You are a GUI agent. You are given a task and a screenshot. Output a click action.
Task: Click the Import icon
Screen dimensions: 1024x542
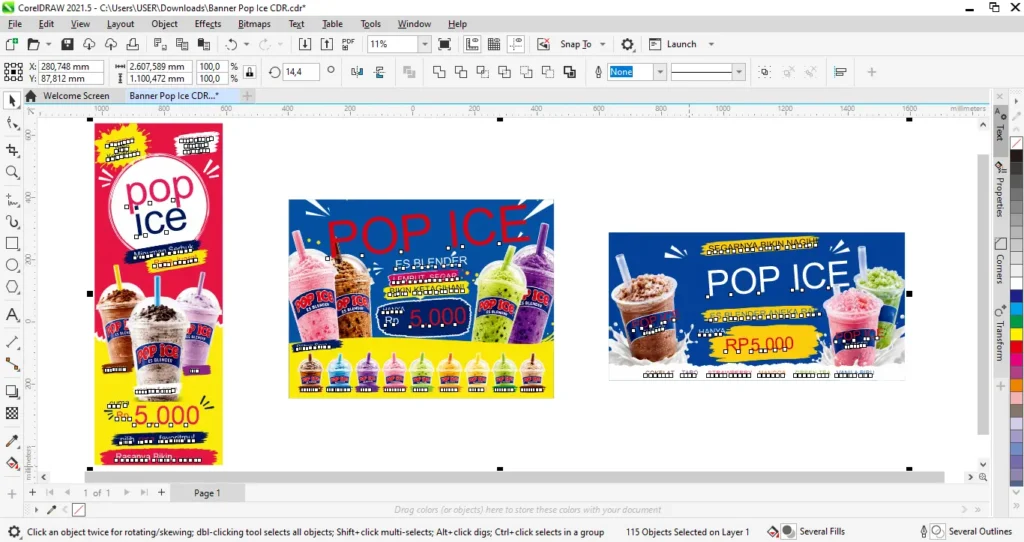[304, 44]
